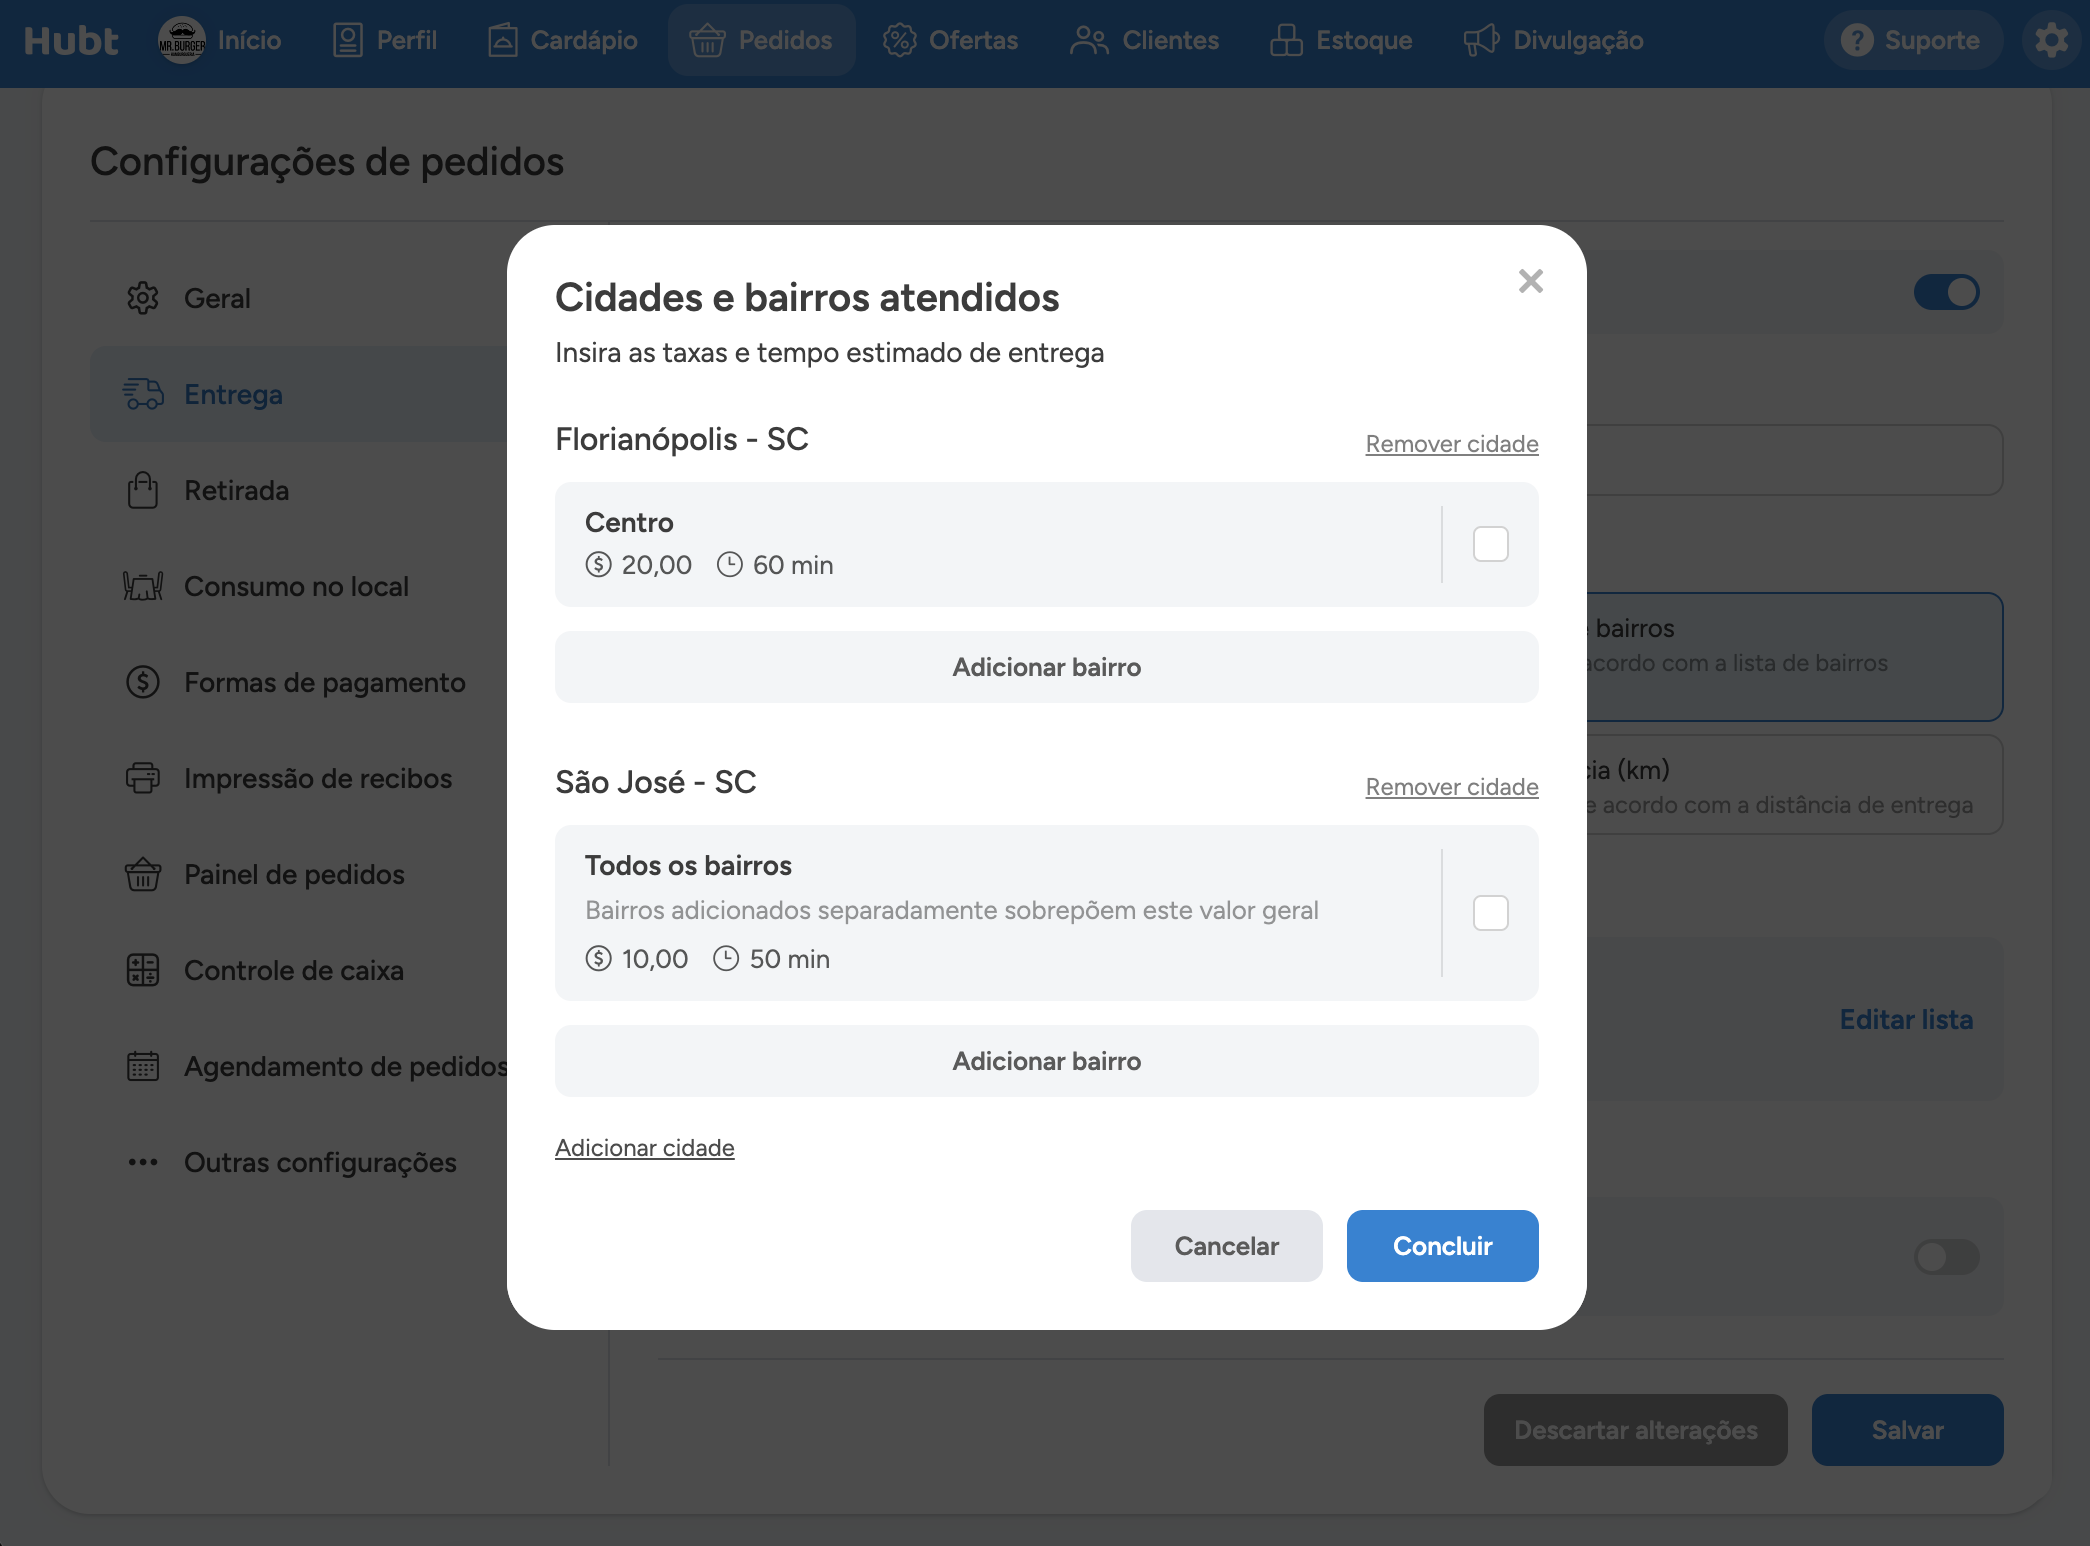
Task: Add a neighborhood under São José
Action: coord(1046,1061)
